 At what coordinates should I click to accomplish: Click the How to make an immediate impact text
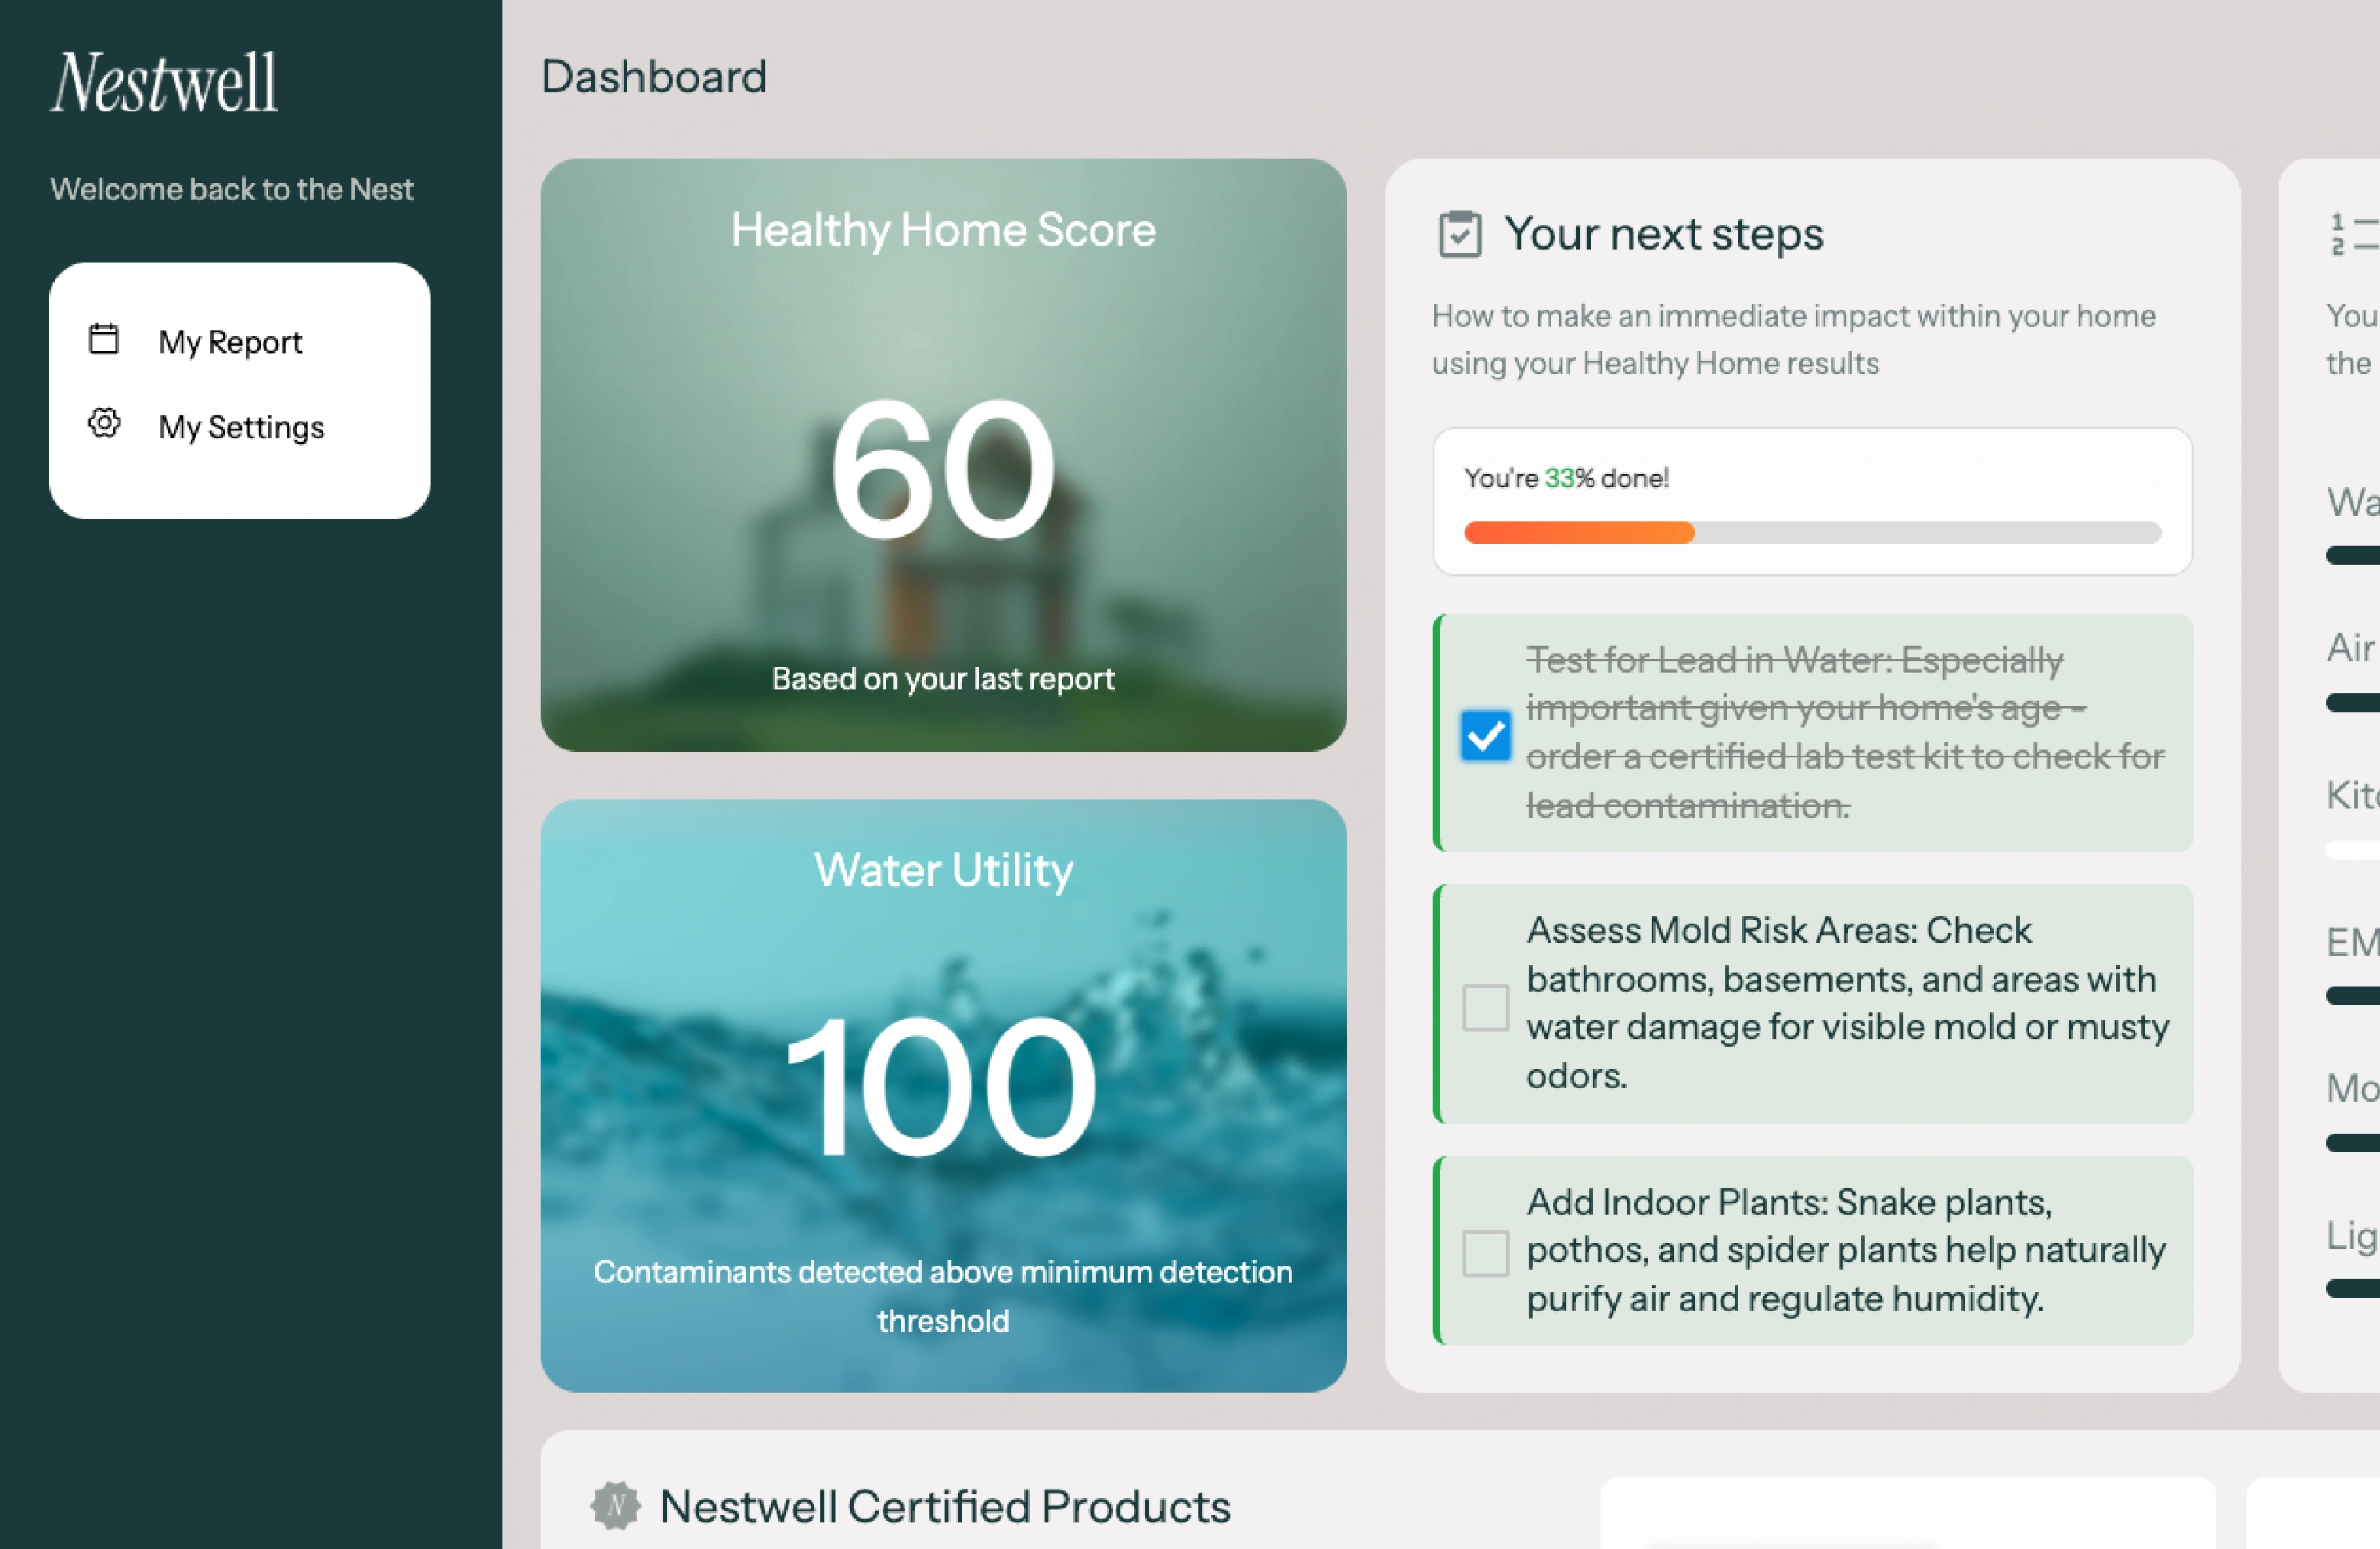tap(1794, 339)
